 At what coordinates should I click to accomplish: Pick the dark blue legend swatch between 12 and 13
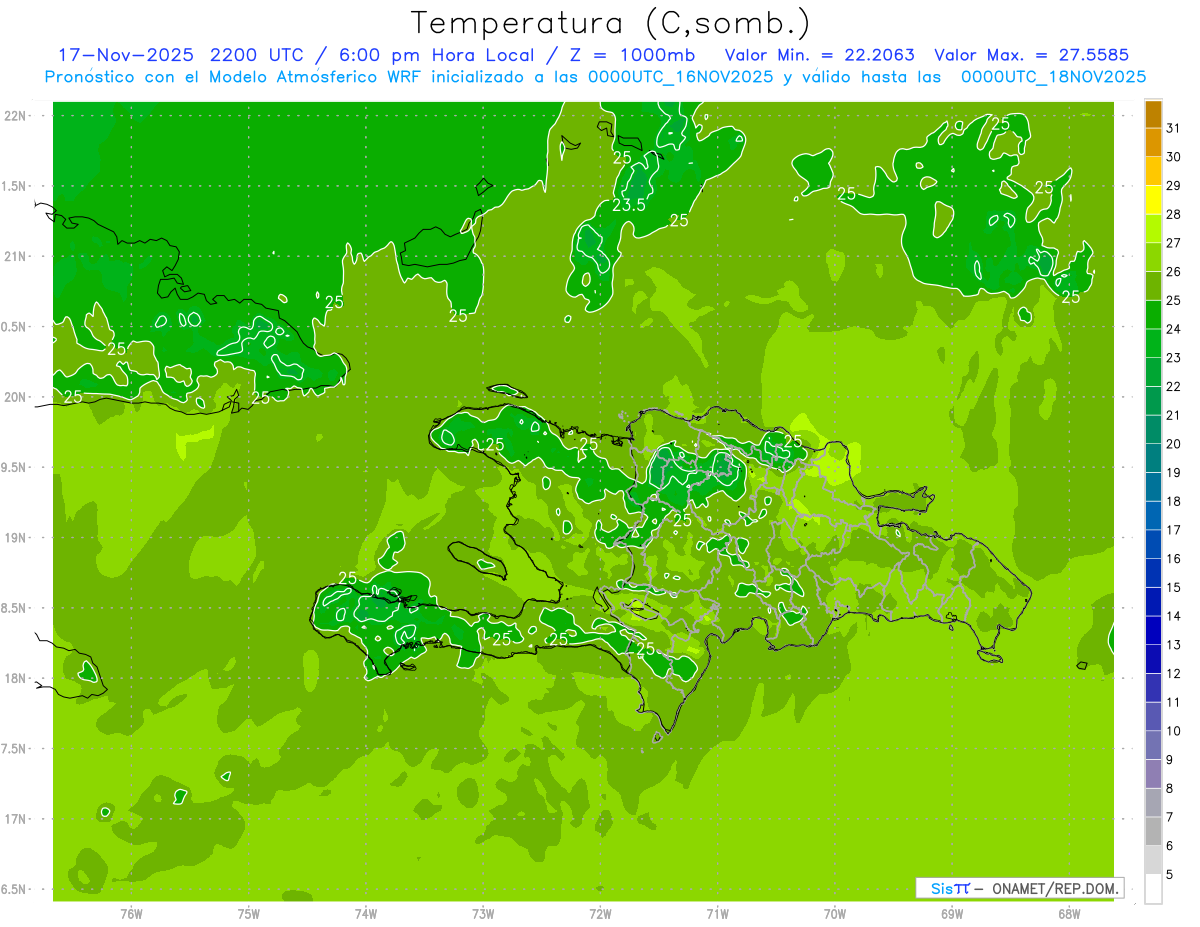[x=1153, y=659]
